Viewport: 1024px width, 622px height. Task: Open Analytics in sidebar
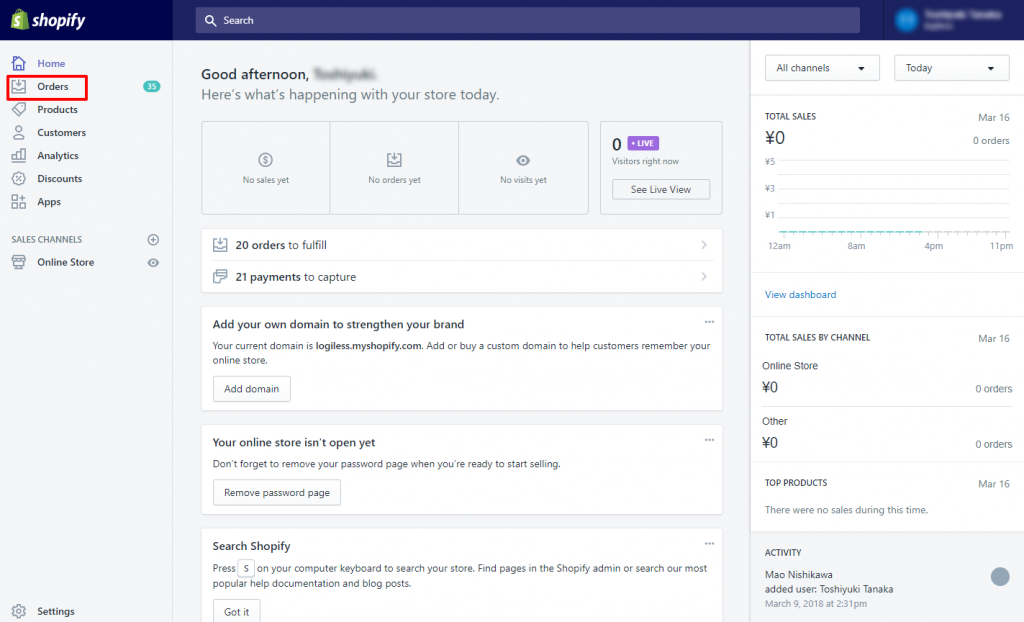coord(57,156)
